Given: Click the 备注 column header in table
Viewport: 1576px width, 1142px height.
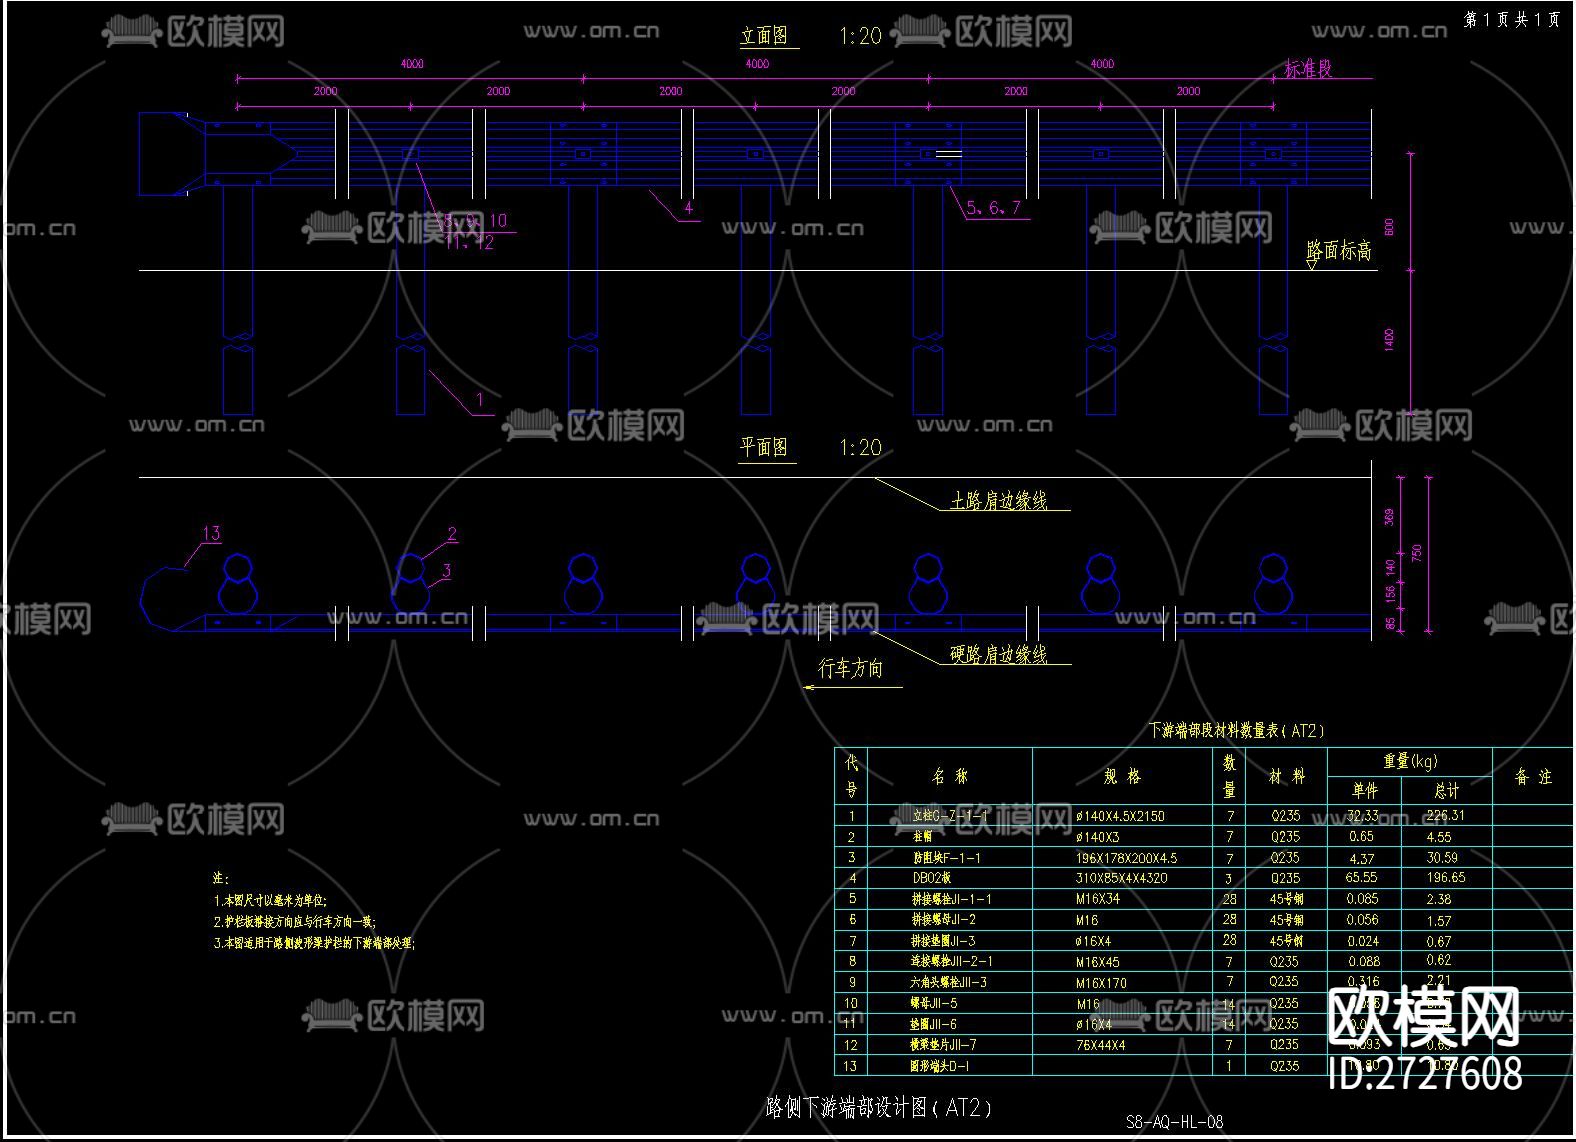Looking at the screenshot, I should point(1532,776).
